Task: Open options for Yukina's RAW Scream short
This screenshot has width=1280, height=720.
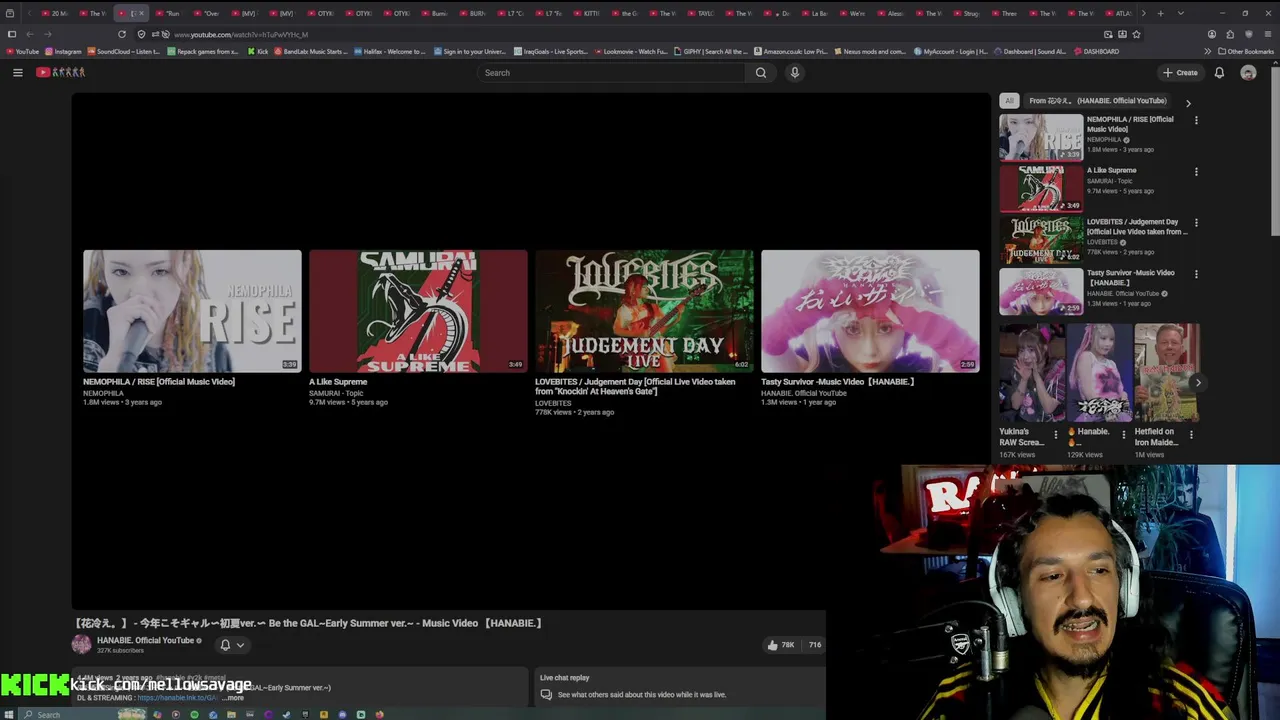Action: [1056, 435]
